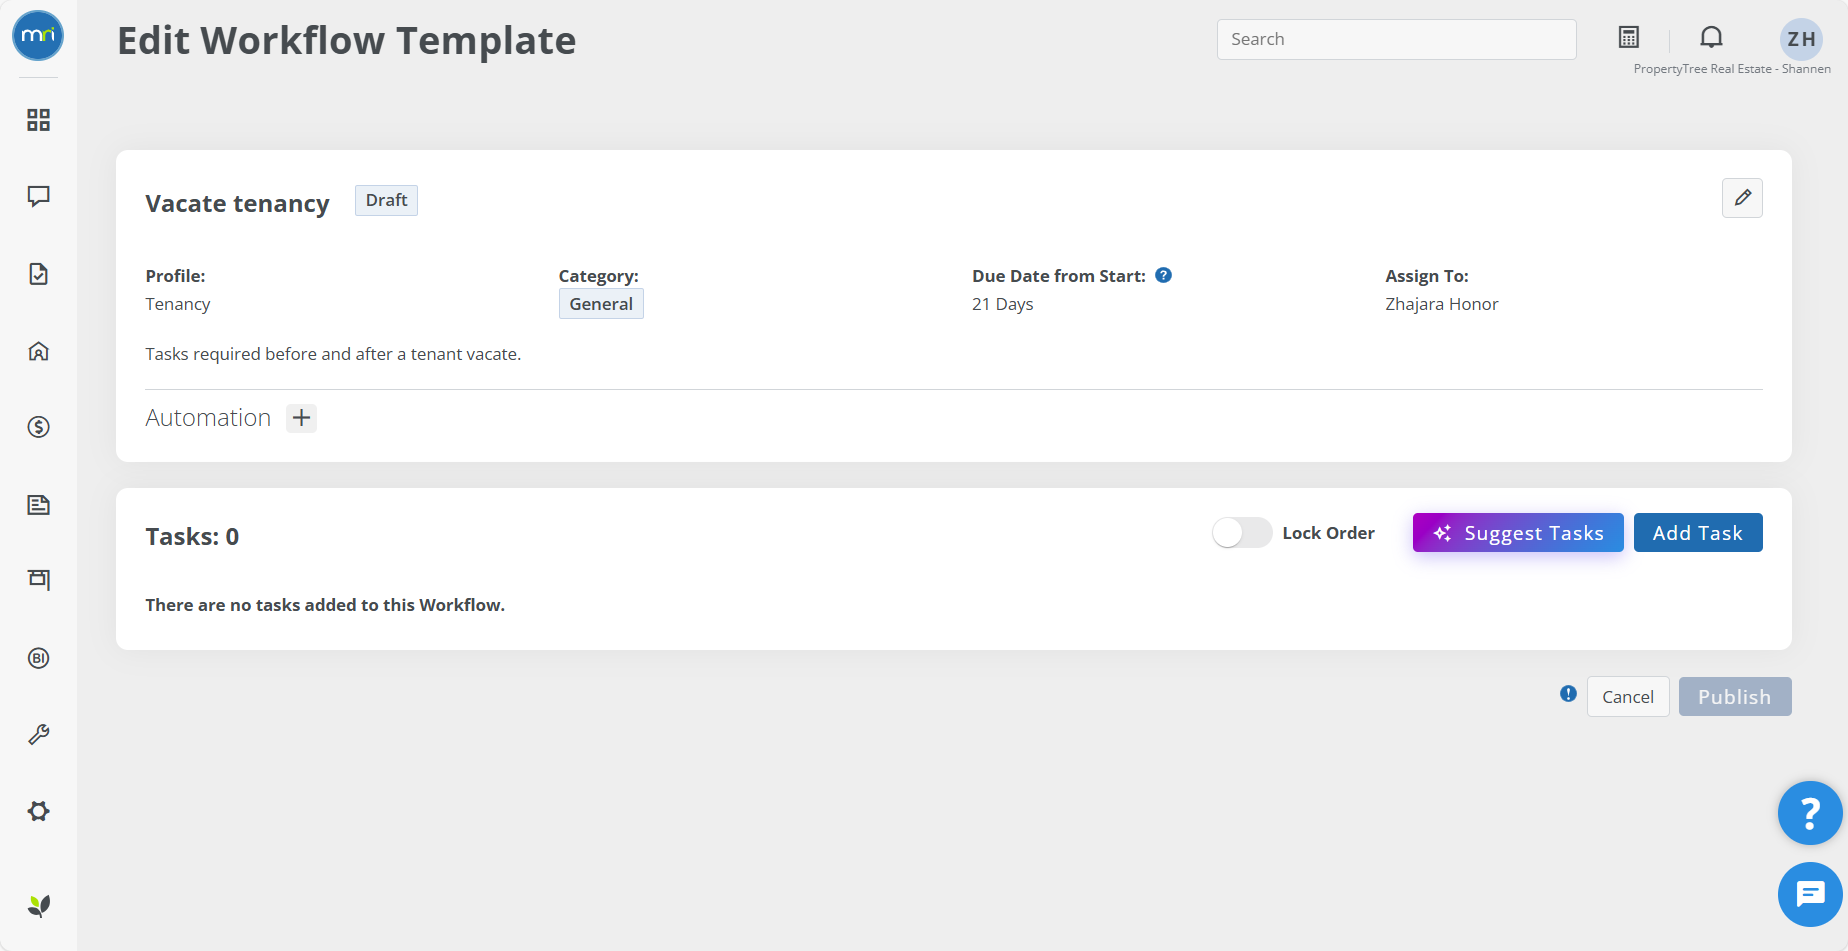Viewport: 1848px width, 951px height.
Task: Add an automation with plus icon
Action: (x=301, y=418)
